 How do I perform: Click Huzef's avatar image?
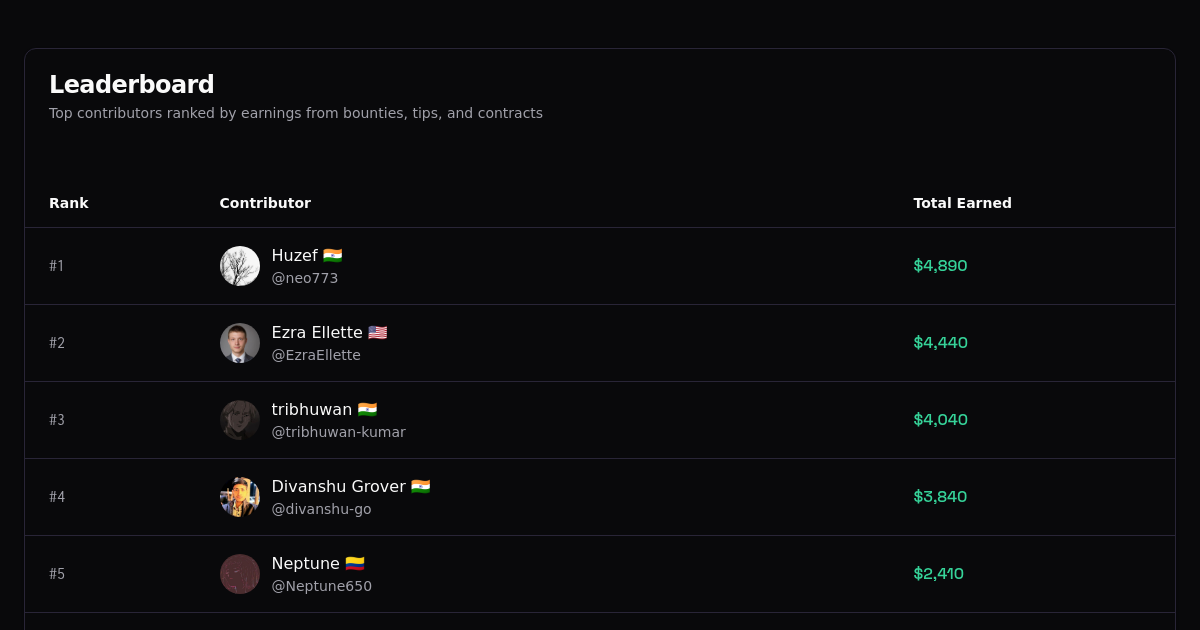click(240, 266)
